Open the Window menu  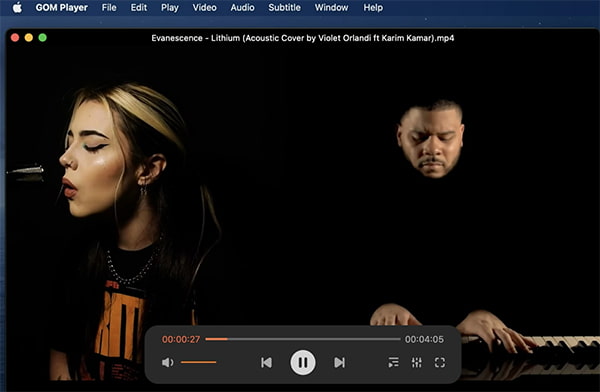pos(331,8)
